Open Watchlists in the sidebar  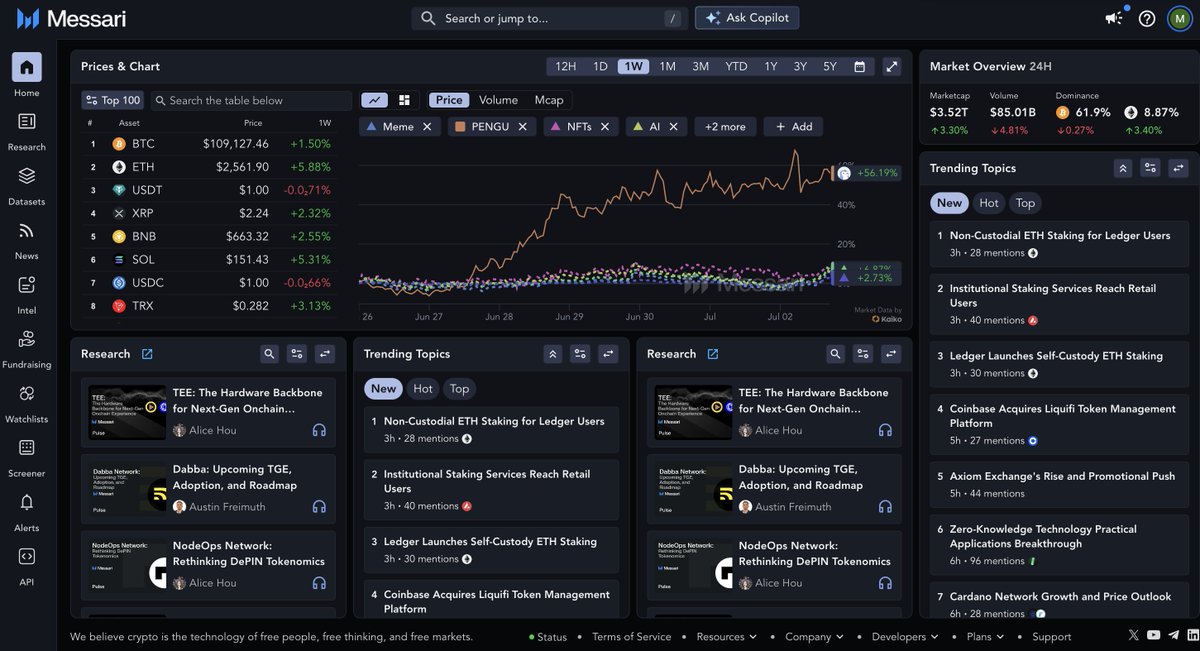click(x=27, y=402)
